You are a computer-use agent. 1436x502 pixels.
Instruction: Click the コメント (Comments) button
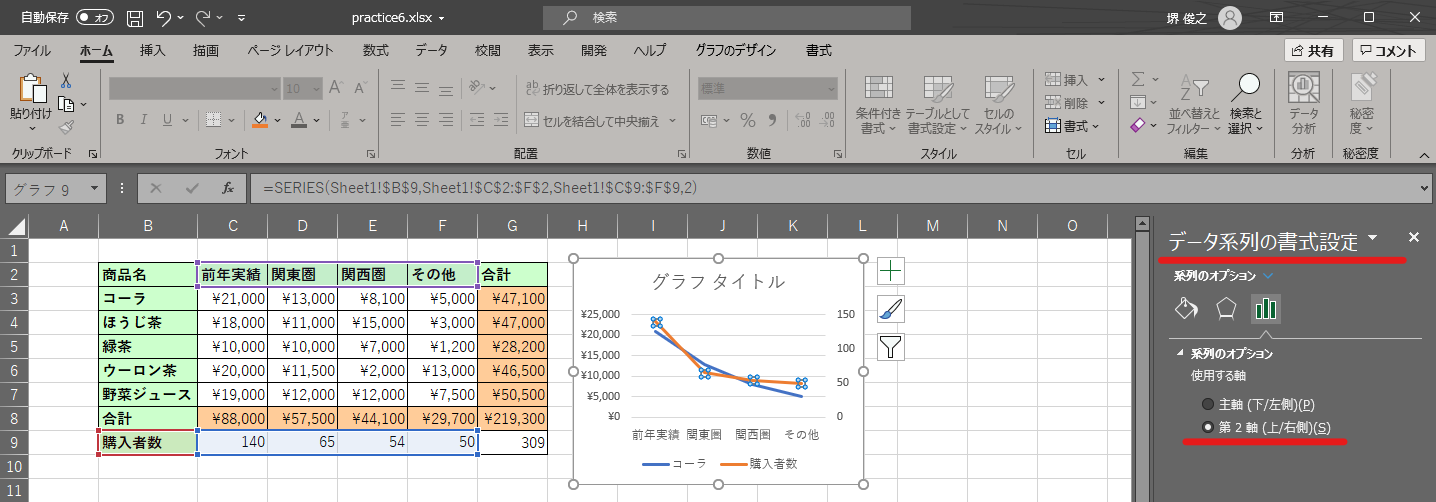coord(1389,51)
